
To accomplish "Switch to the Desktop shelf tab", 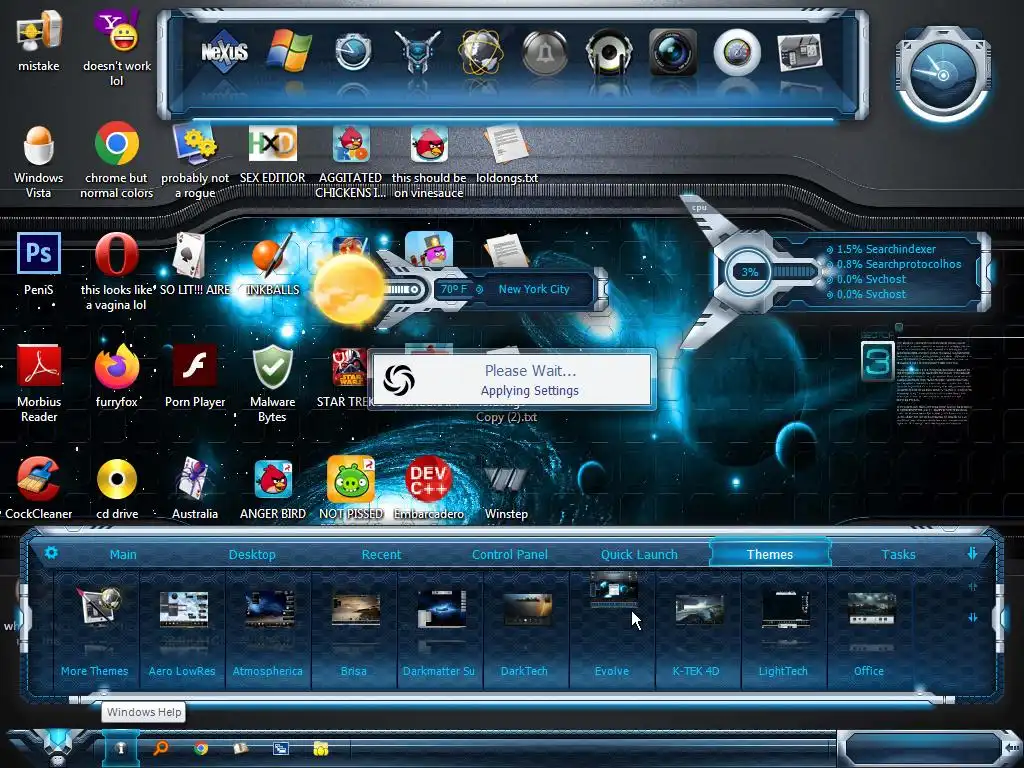I will point(252,554).
